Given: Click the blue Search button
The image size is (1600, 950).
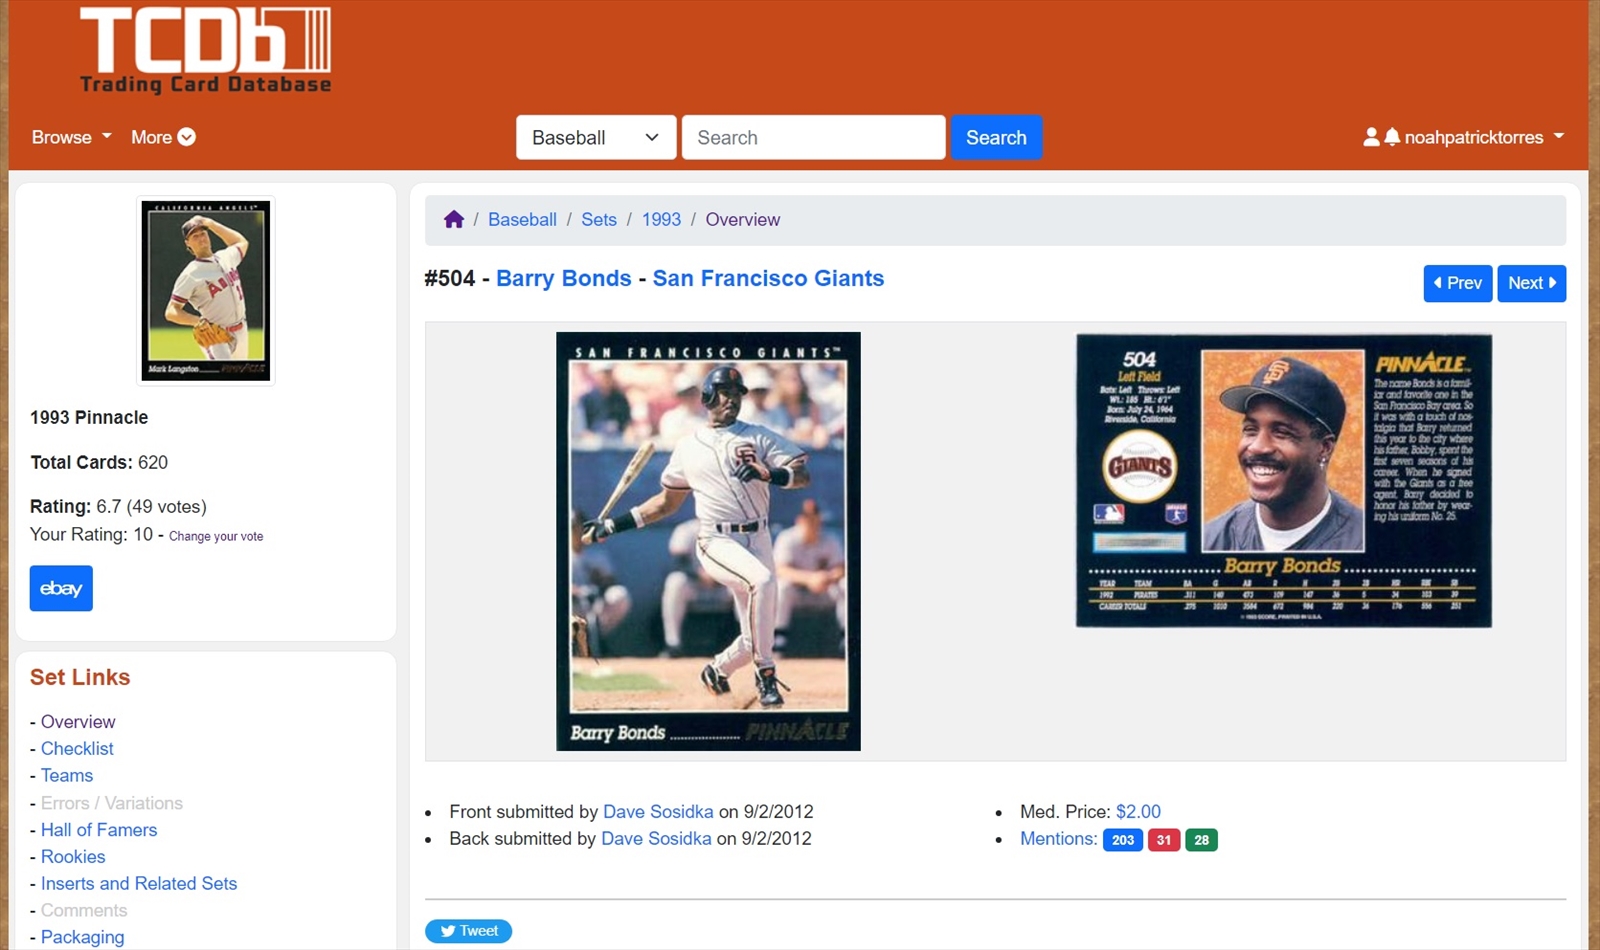Looking at the screenshot, I should pyautogui.click(x=996, y=137).
